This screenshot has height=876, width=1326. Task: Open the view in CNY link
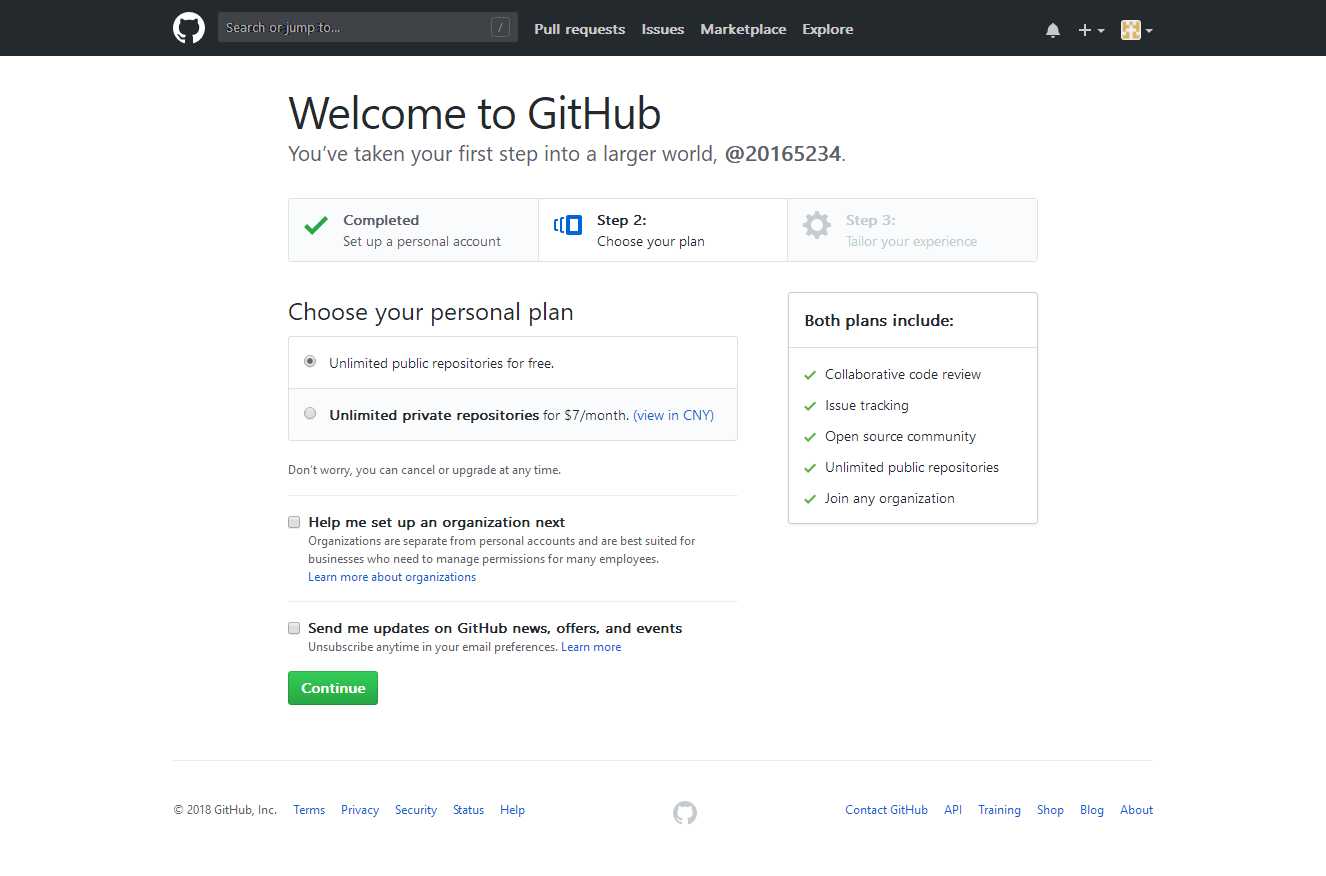tap(674, 415)
